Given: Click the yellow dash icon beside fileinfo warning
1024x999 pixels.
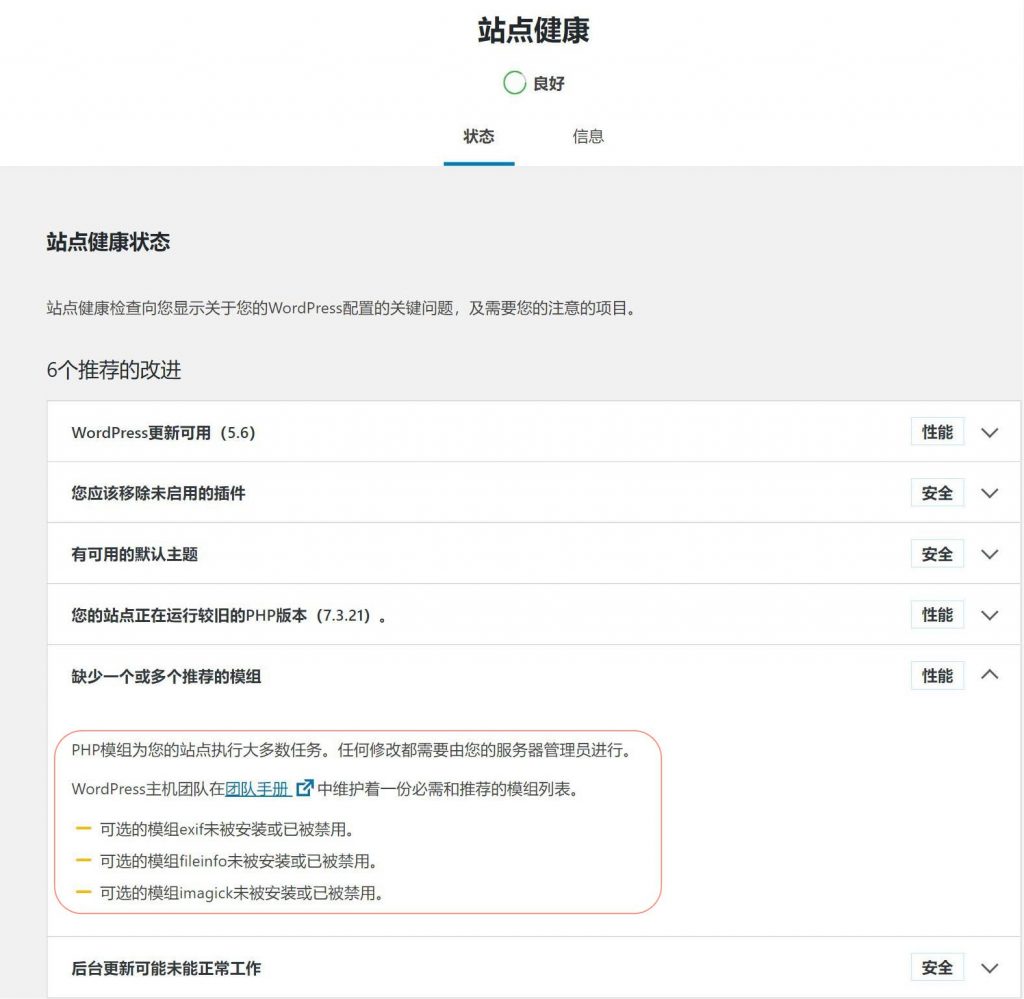Looking at the screenshot, I should (83, 860).
